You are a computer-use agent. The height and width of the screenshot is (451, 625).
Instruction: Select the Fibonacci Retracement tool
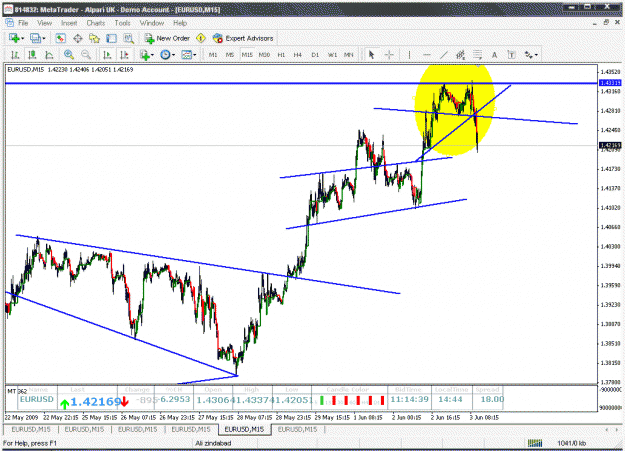pyautogui.click(x=478, y=55)
